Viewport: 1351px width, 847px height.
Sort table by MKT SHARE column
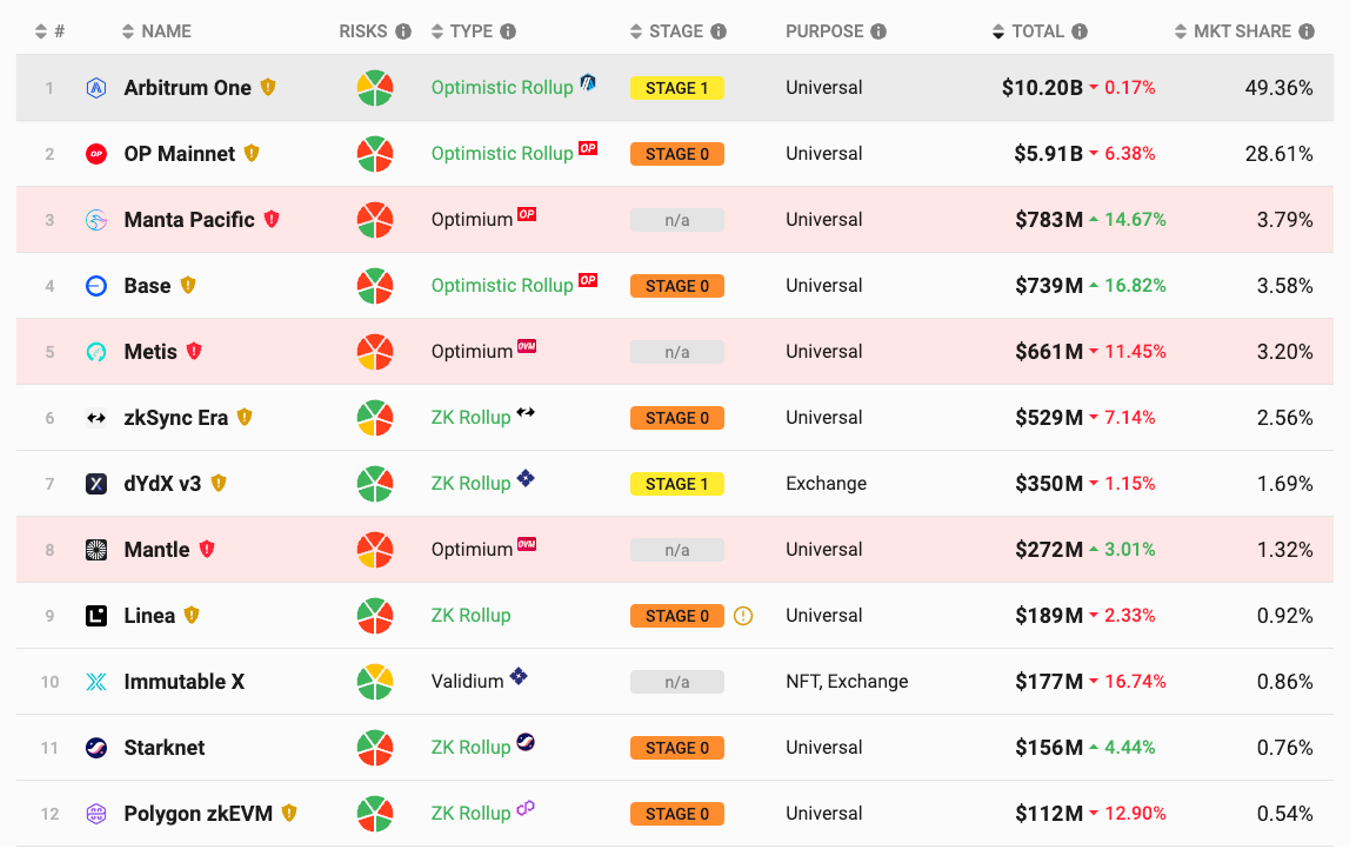click(x=1243, y=32)
